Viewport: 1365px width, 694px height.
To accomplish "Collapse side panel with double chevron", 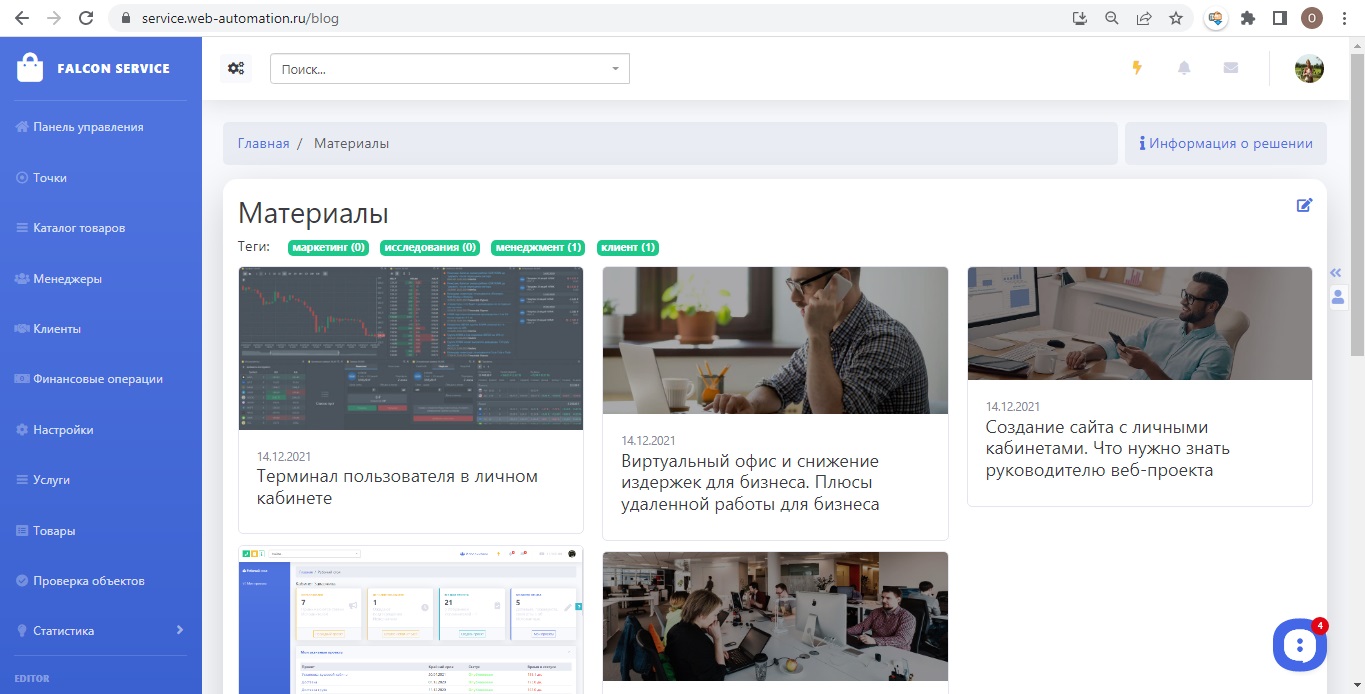I will tap(1336, 273).
